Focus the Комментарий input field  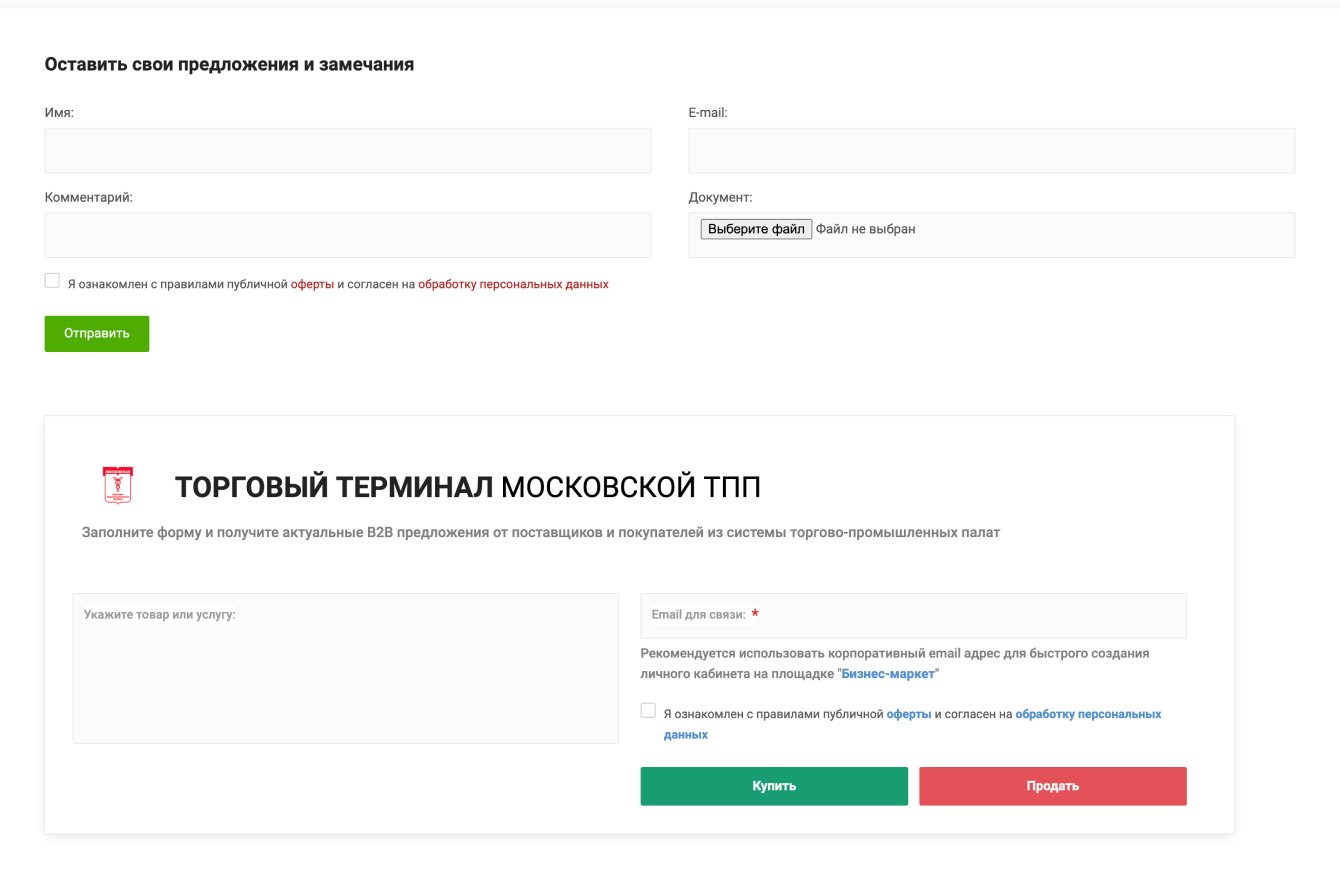(348, 235)
